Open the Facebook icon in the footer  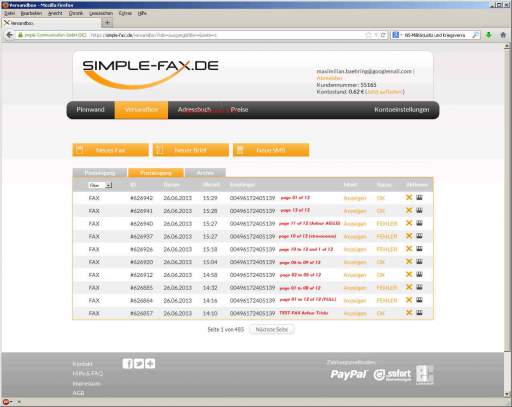point(127,363)
